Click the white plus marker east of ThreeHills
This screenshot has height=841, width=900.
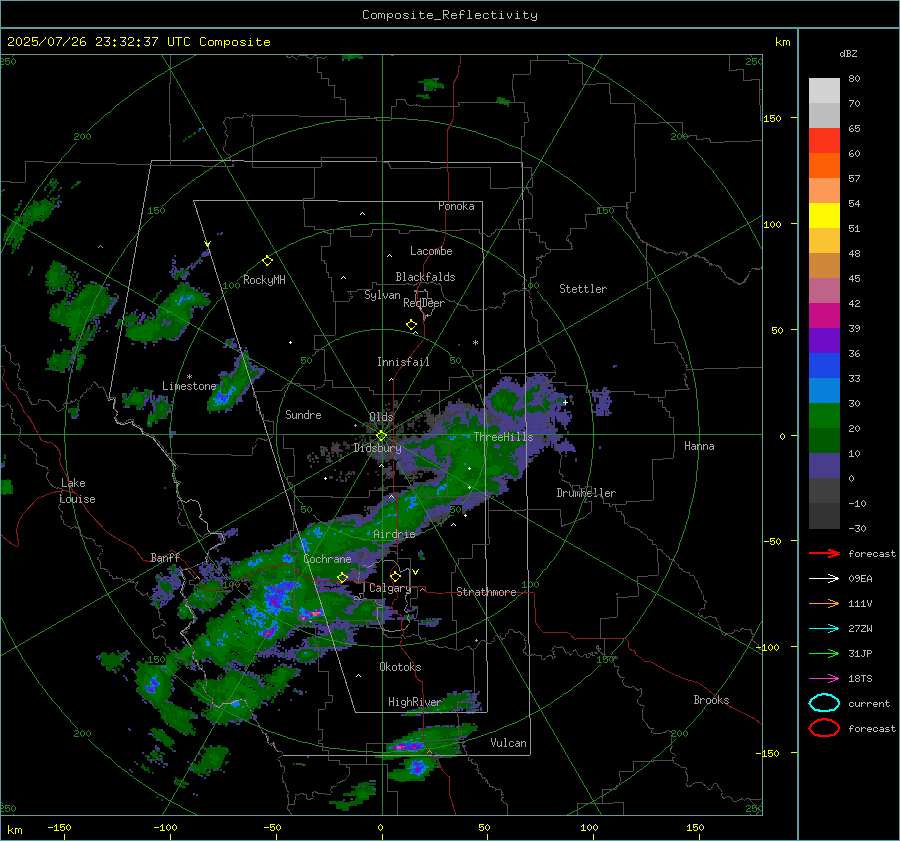(x=565, y=402)
